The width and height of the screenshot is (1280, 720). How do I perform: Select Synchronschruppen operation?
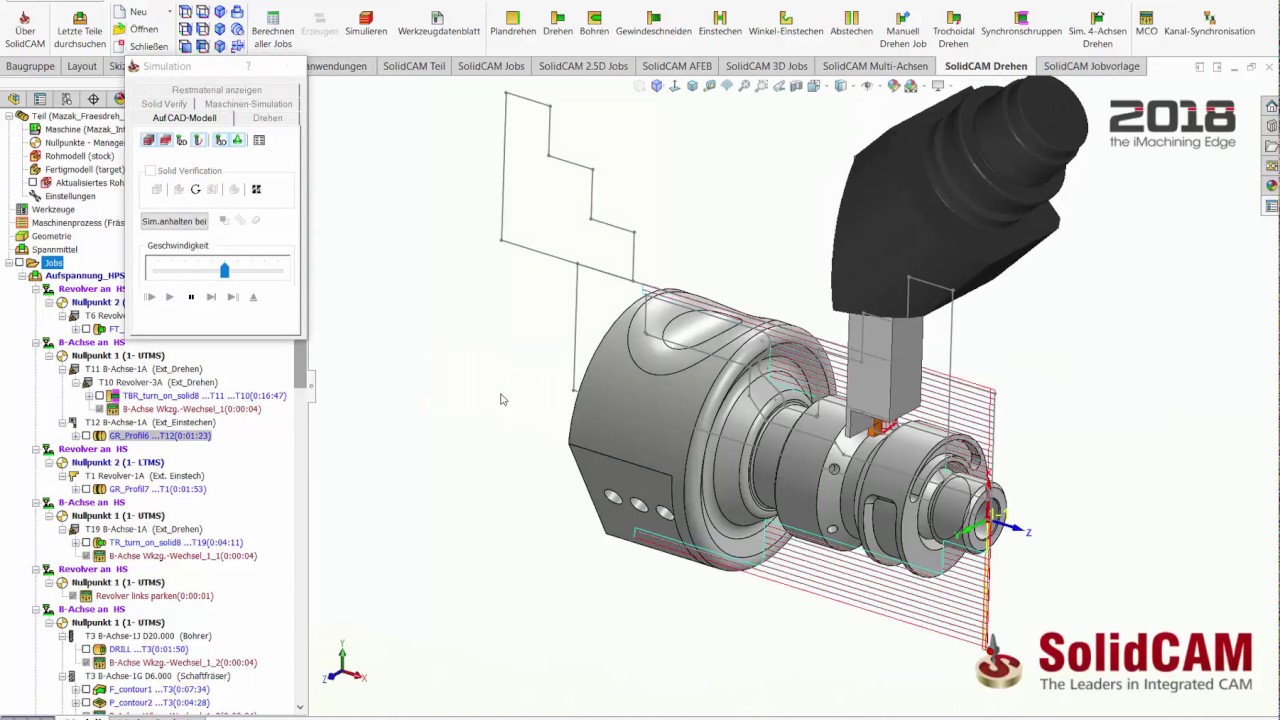pyautogui.click(x=1021, y=24)
